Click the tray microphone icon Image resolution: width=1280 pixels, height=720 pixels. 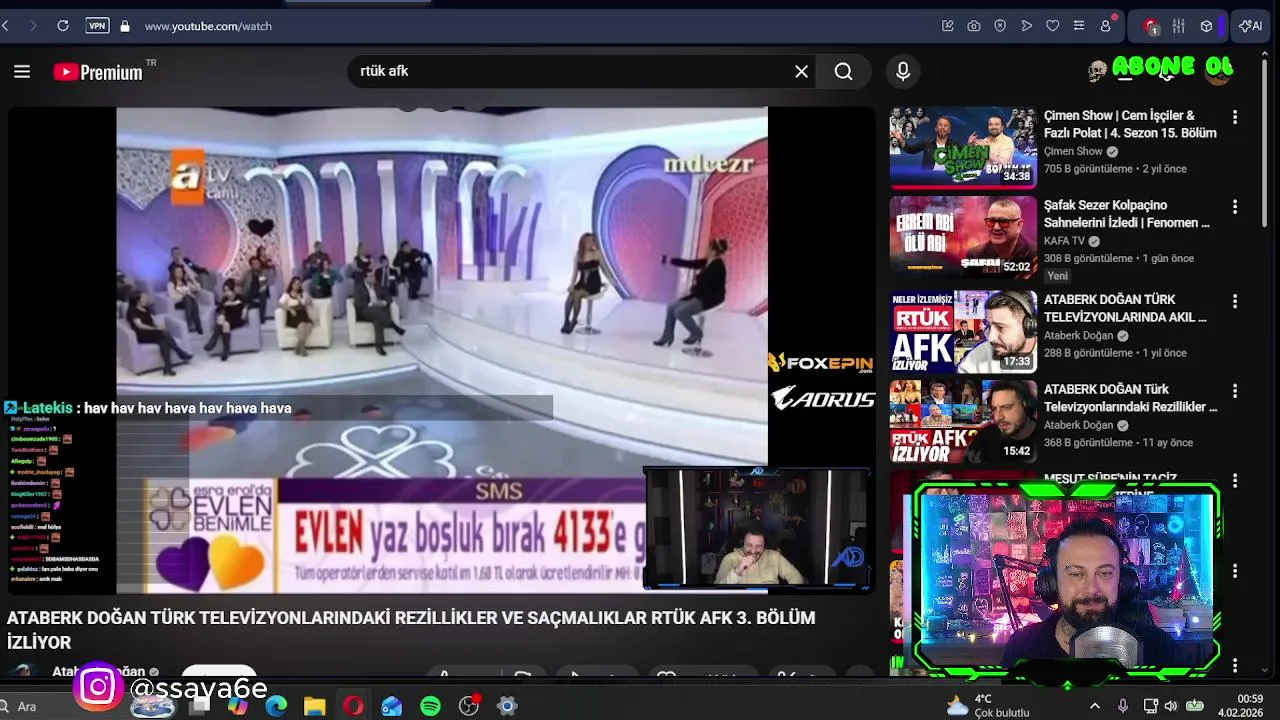(x=1123, y=706)
